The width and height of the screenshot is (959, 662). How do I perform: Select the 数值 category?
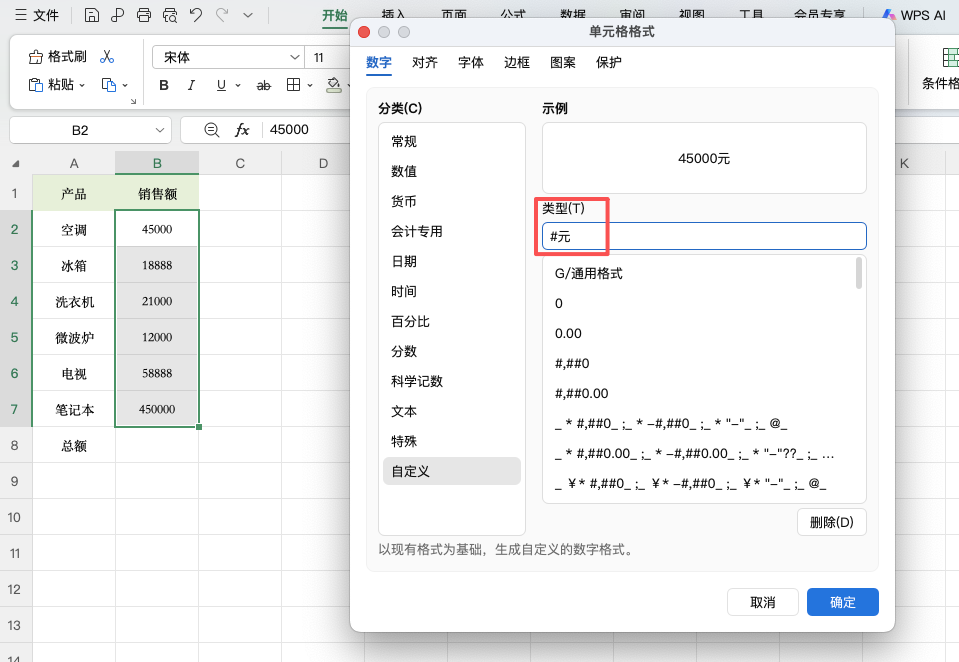[x=452, y=171]
